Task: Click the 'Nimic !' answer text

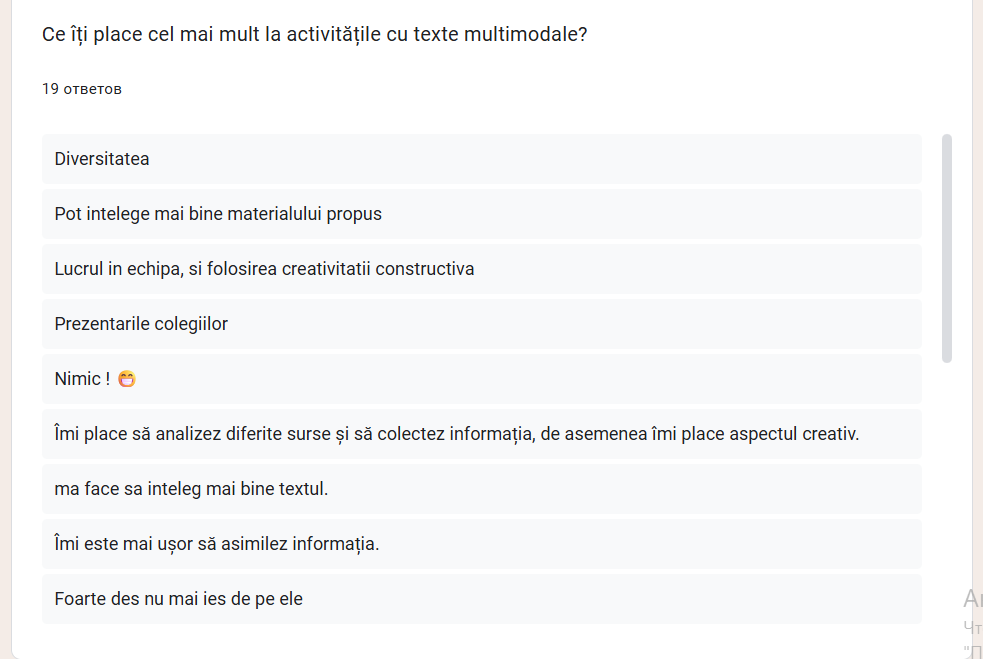Action: click(x=82, y=379)
